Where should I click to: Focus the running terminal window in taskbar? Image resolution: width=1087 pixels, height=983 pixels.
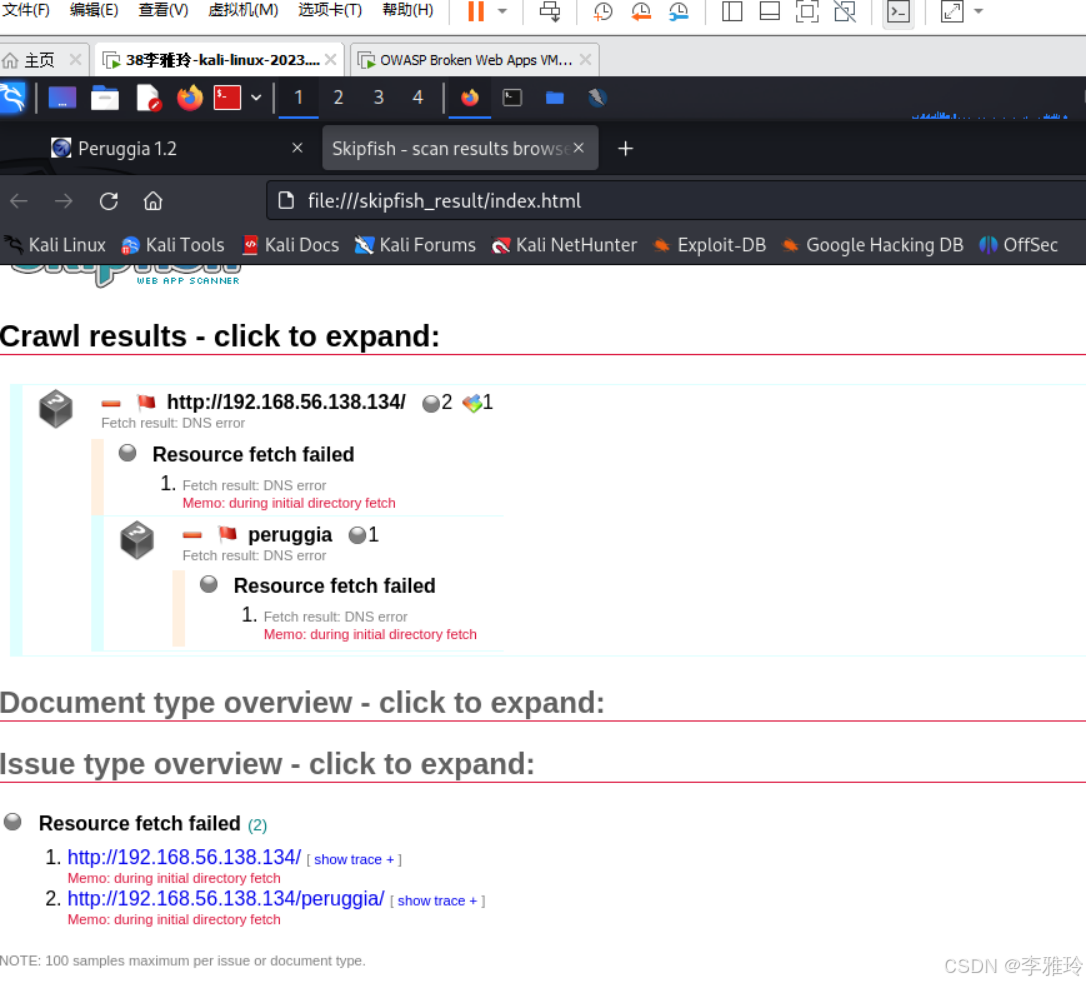(x=512, y=98)
